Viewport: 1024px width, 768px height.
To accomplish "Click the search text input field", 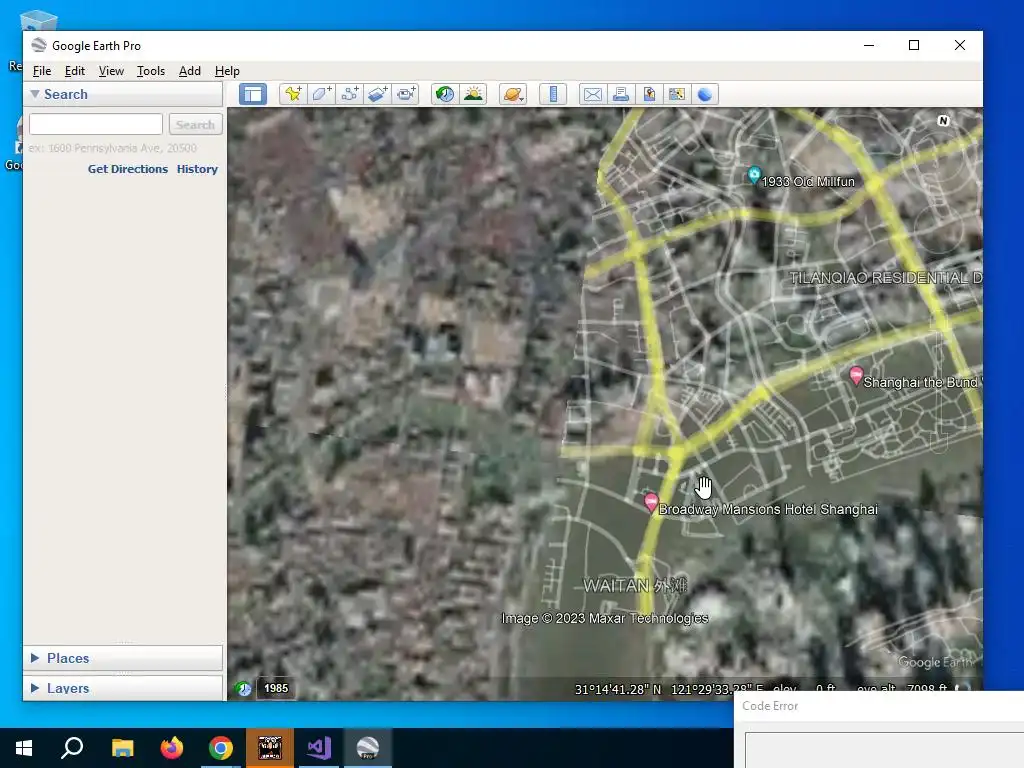I will pyautogui.click(x=96, y=124).
